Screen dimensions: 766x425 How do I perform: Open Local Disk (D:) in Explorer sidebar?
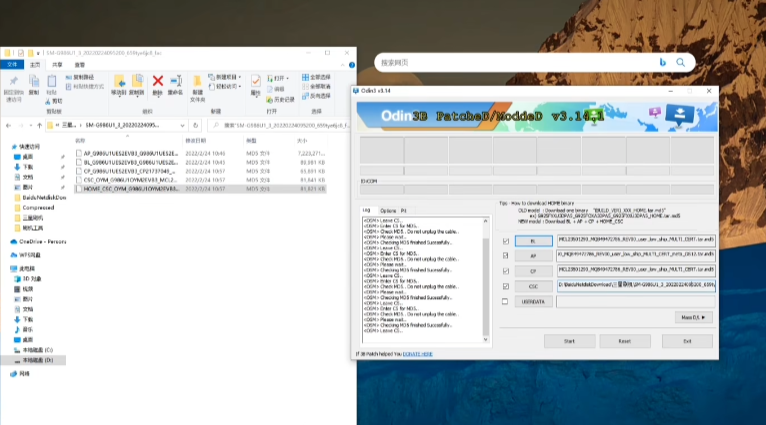33,360
